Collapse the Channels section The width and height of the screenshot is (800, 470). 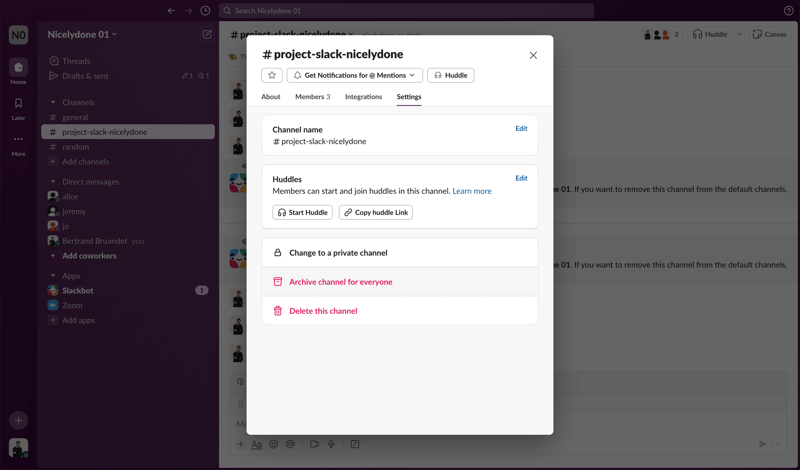pos(53,103)
